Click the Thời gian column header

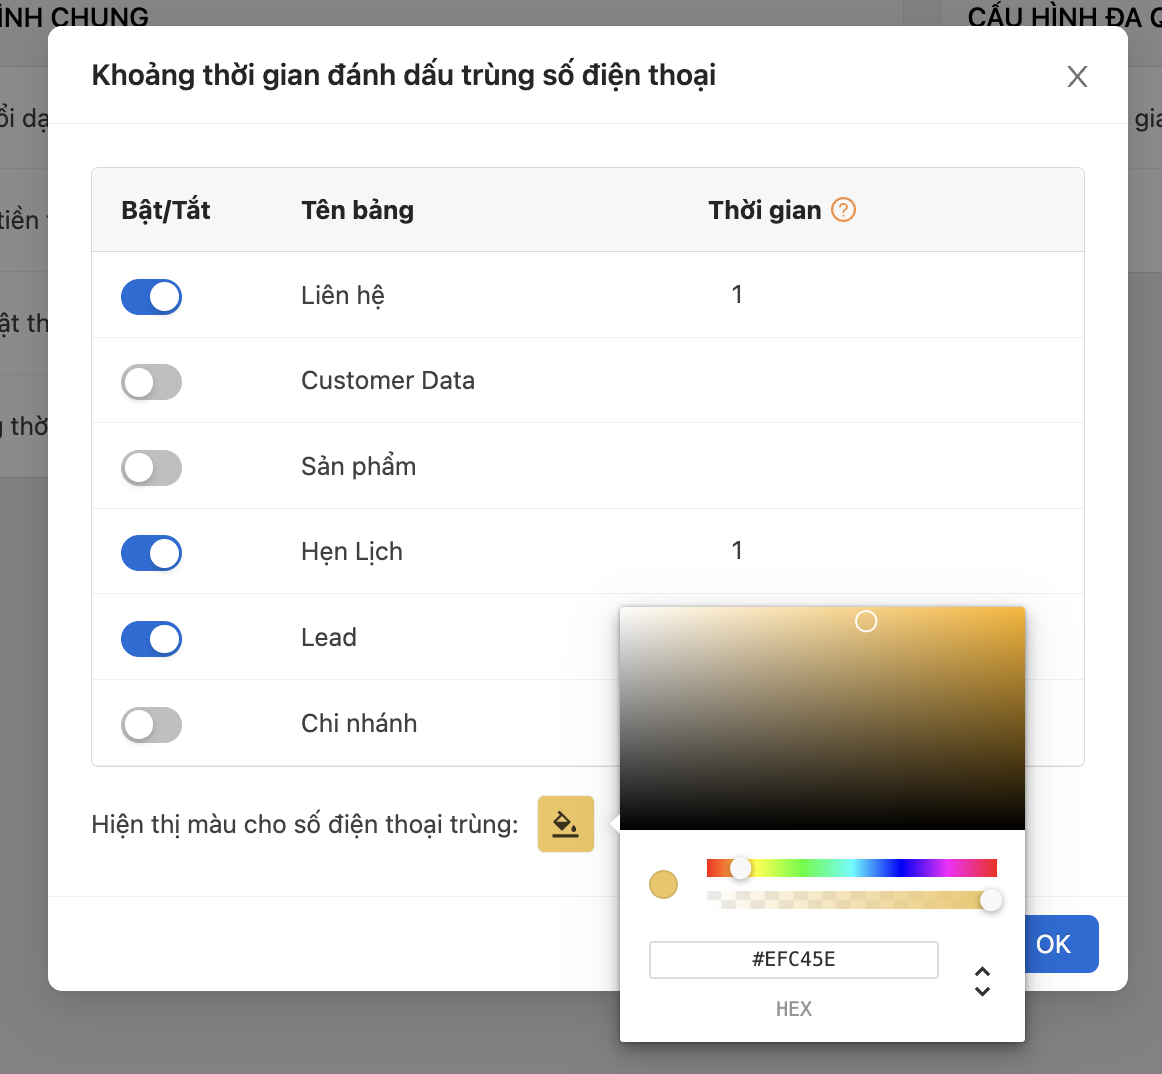tap(765, 211)
